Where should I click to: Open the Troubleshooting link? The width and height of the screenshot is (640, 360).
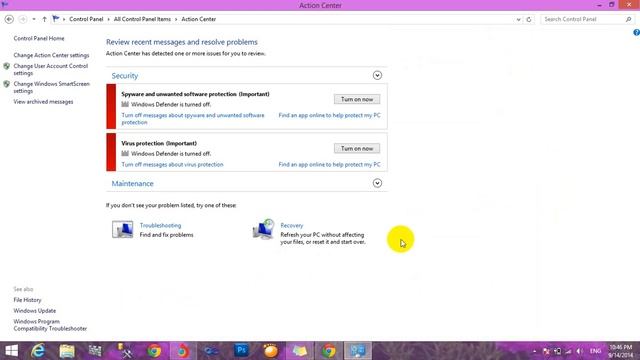160,225
